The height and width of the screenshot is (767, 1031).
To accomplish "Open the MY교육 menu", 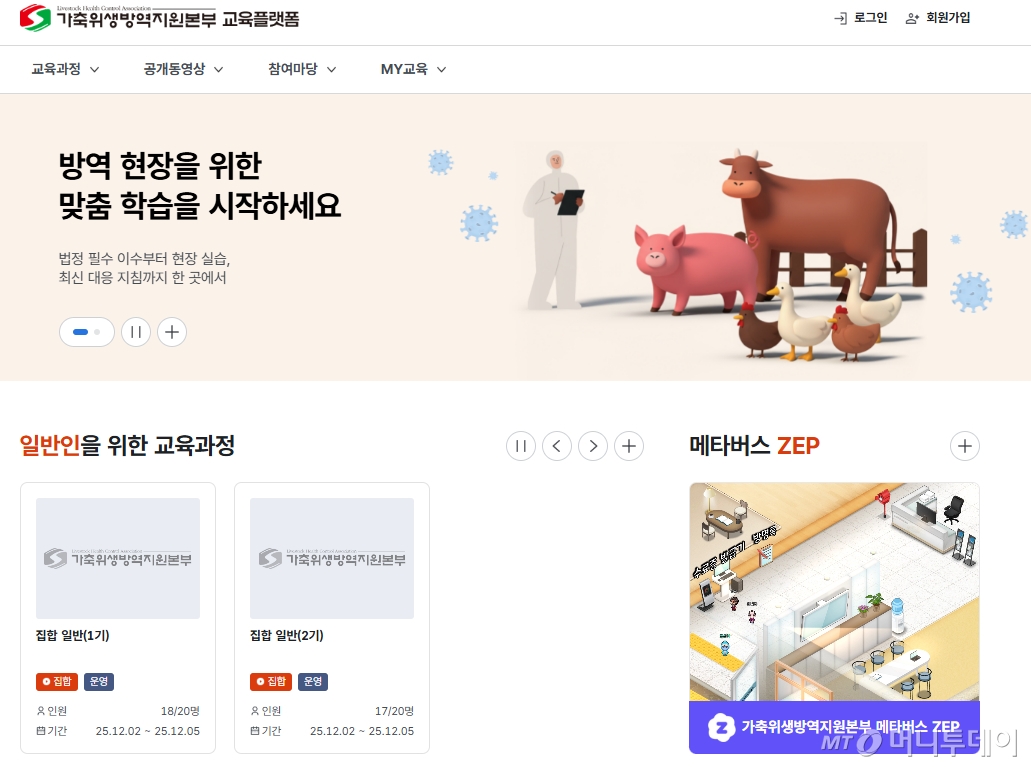I will [414, 69].
